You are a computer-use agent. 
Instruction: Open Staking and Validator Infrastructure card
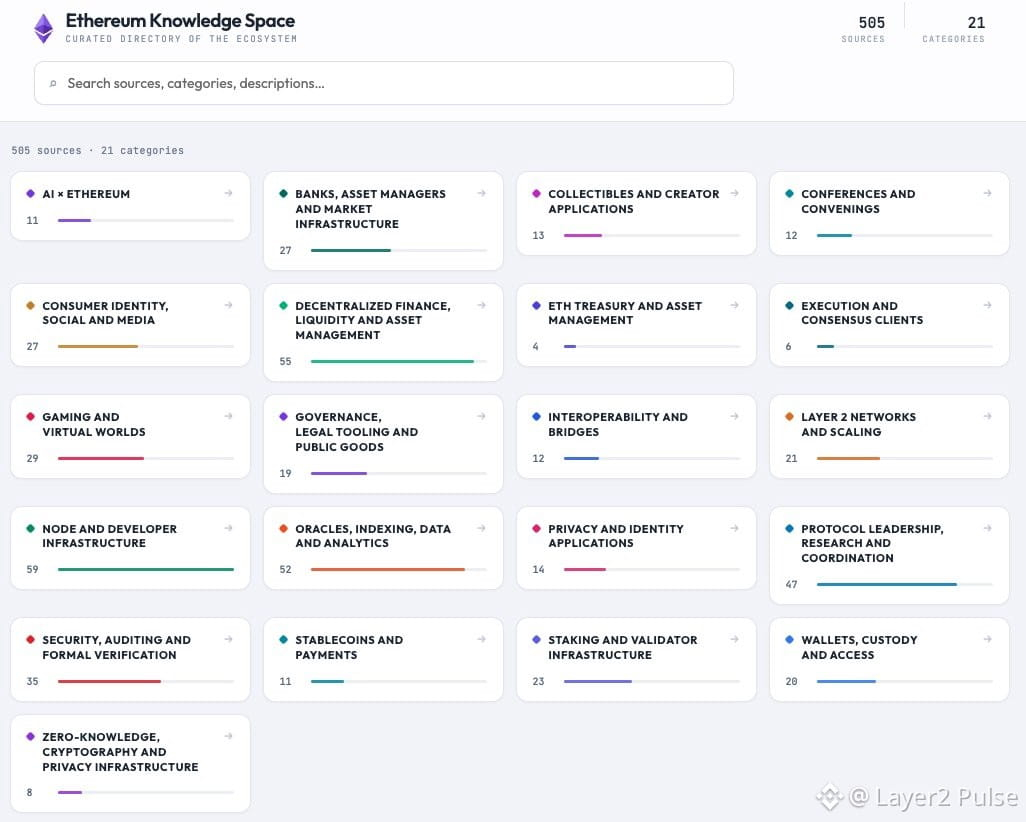tap(636, 660)
